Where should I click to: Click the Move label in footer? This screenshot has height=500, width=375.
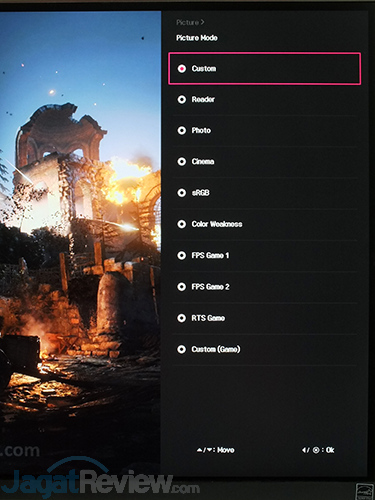click(226, 450)
